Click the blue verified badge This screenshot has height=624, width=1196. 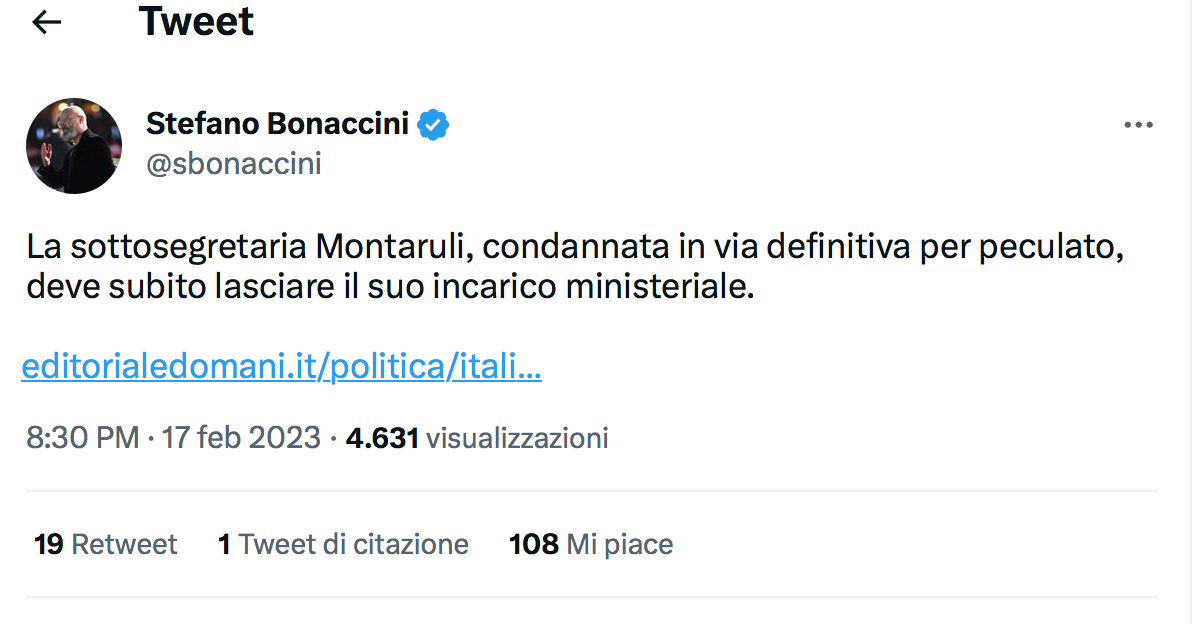click(433, 124)
